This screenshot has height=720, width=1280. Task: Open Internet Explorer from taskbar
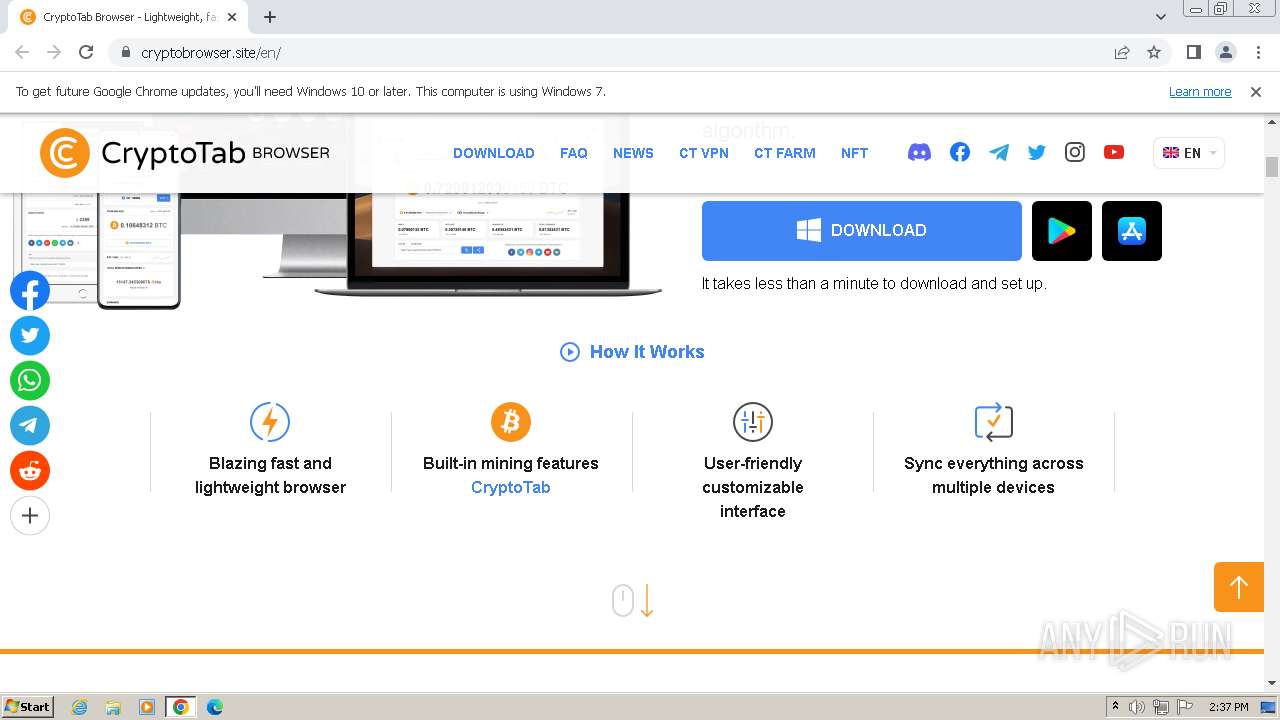tap(80, 707)
